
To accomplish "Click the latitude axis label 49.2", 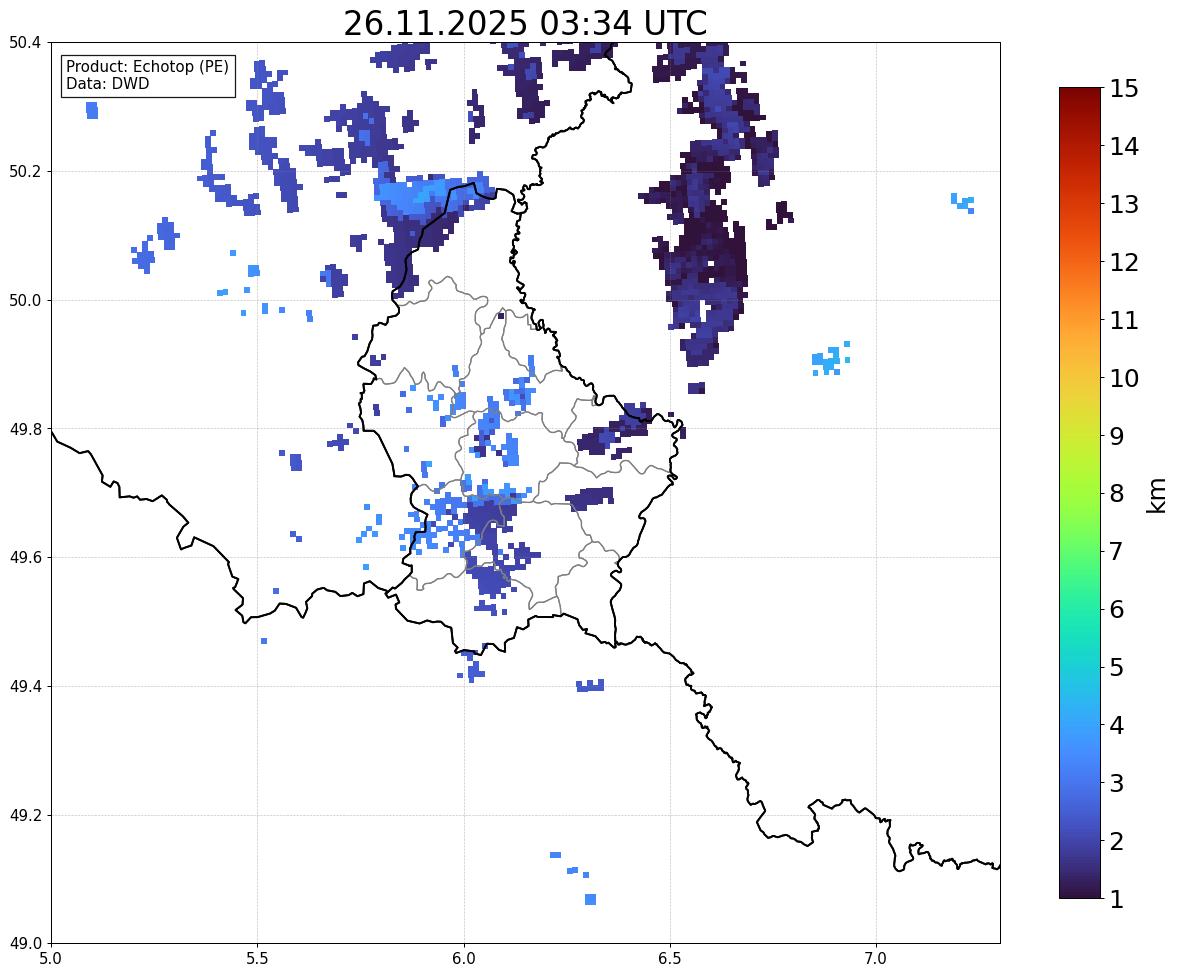I will click(x=25, y=815).
